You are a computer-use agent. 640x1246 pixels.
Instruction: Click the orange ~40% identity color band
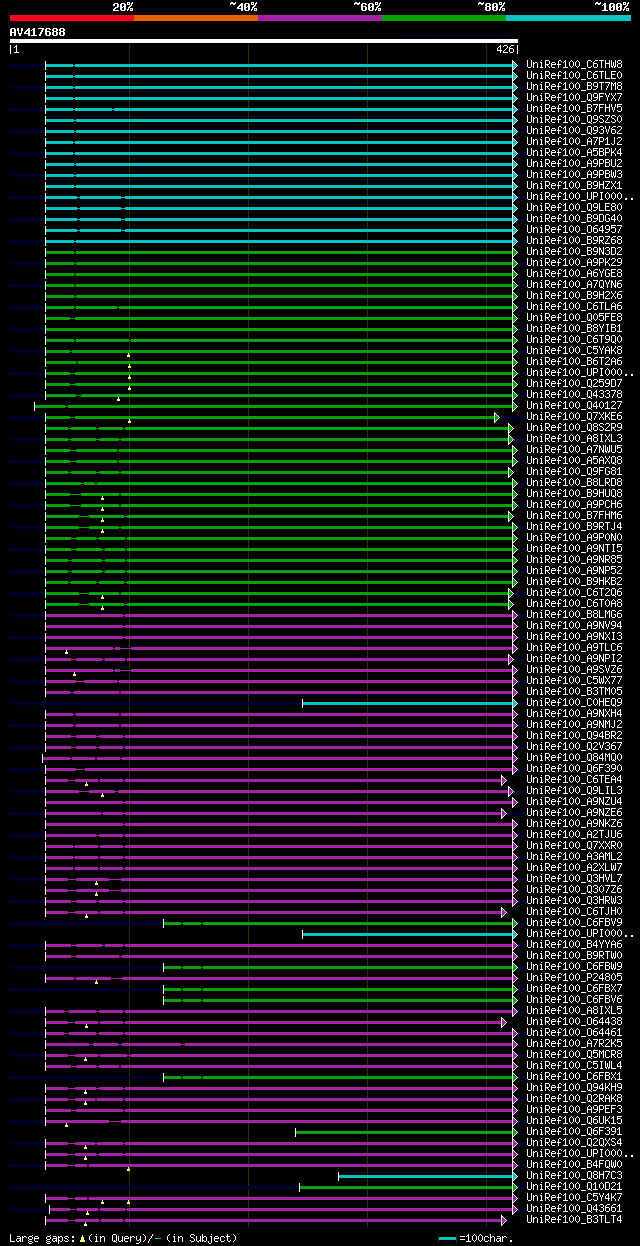pyautogui.click(x=195, y=18)
